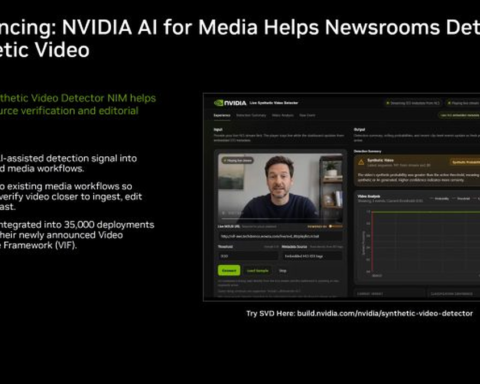This screenshot has width=480, height=384.
Task: Click the Streaming SCI metadata status badge
Action: click(x=412, y=103)
